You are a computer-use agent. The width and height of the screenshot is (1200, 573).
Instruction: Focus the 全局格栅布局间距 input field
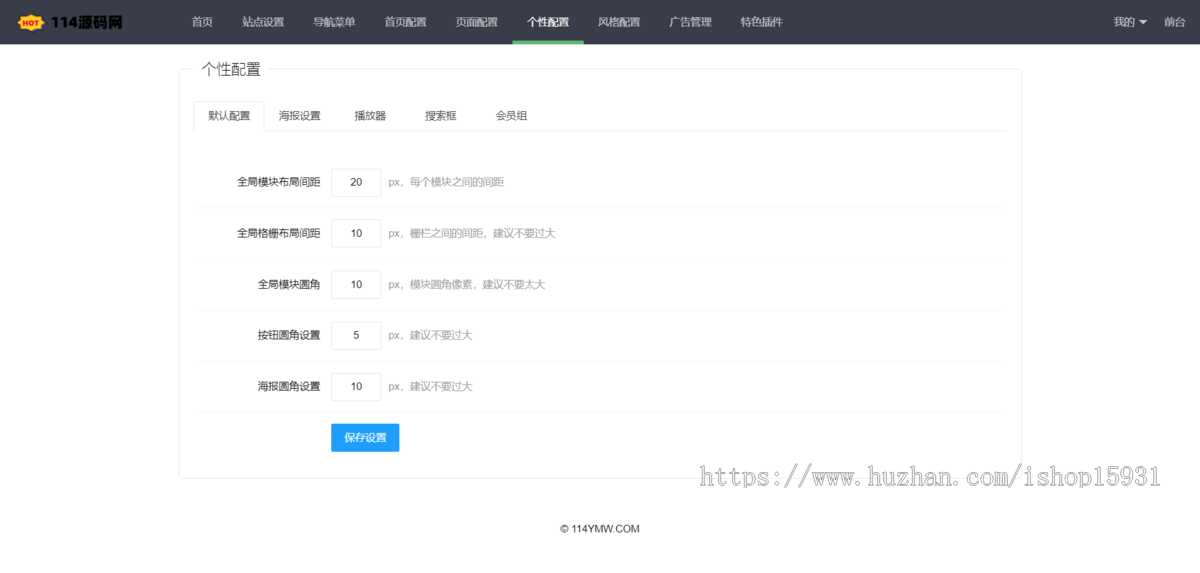(x=356, y=233)
